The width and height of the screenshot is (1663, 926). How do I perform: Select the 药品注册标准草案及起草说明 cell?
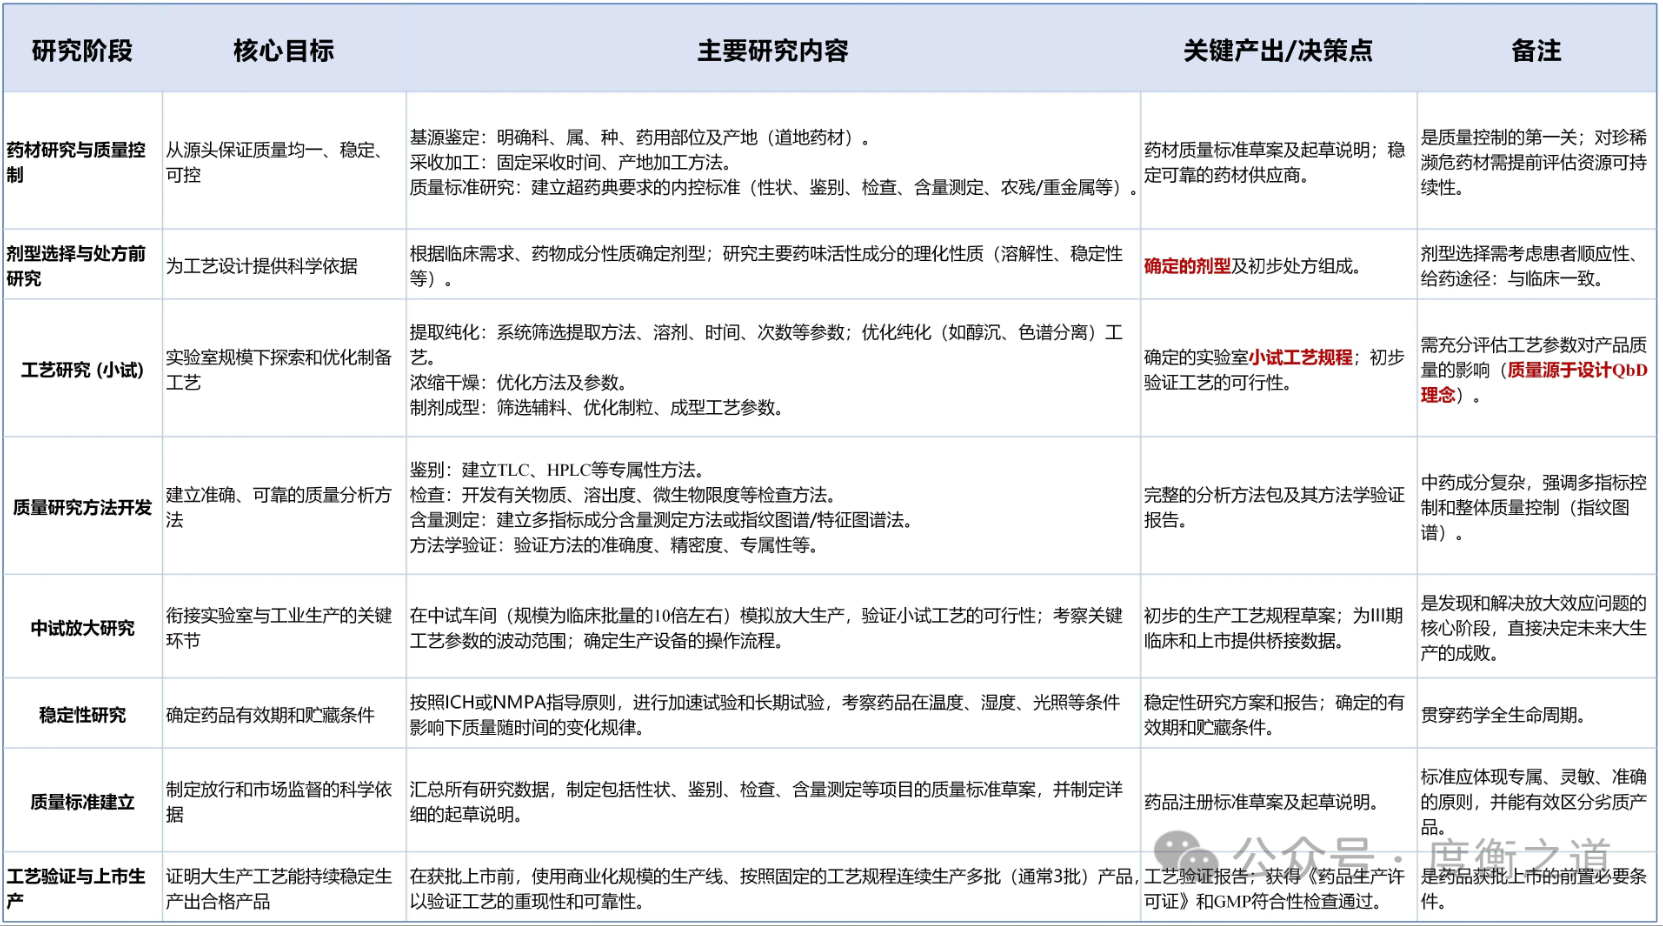(x=1264, y=802)
